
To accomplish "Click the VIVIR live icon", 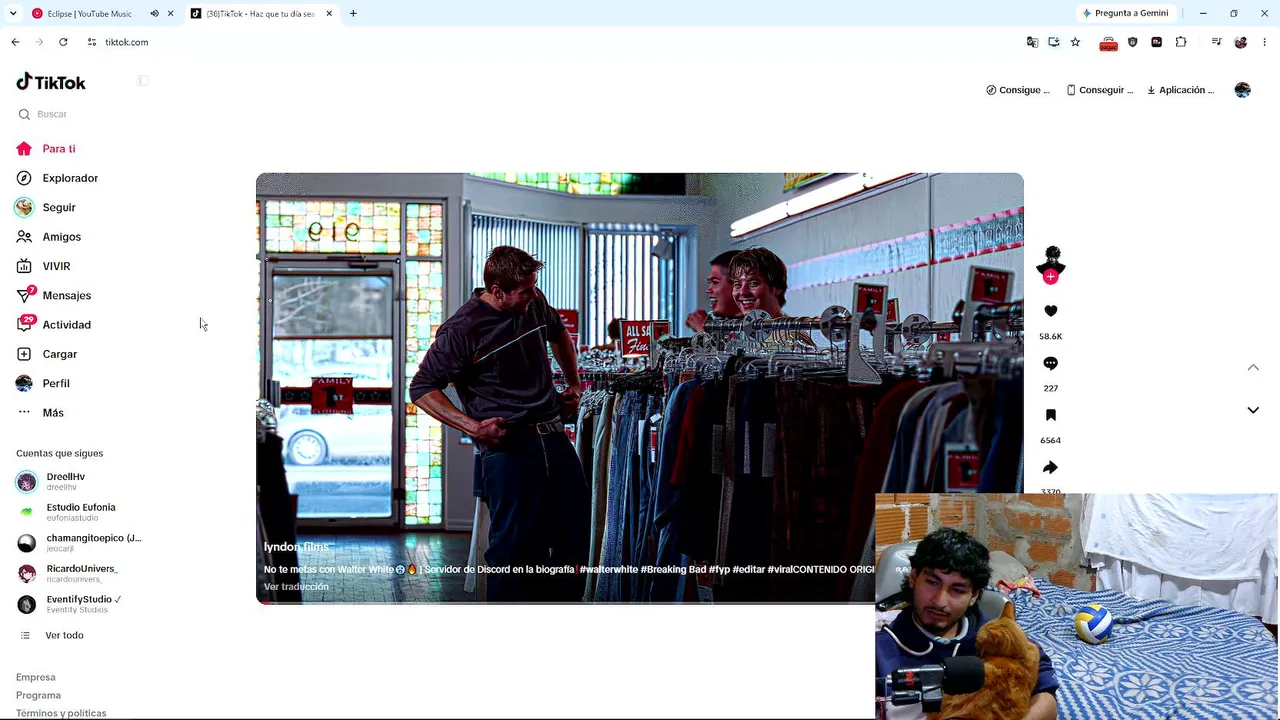I will 24,266.
